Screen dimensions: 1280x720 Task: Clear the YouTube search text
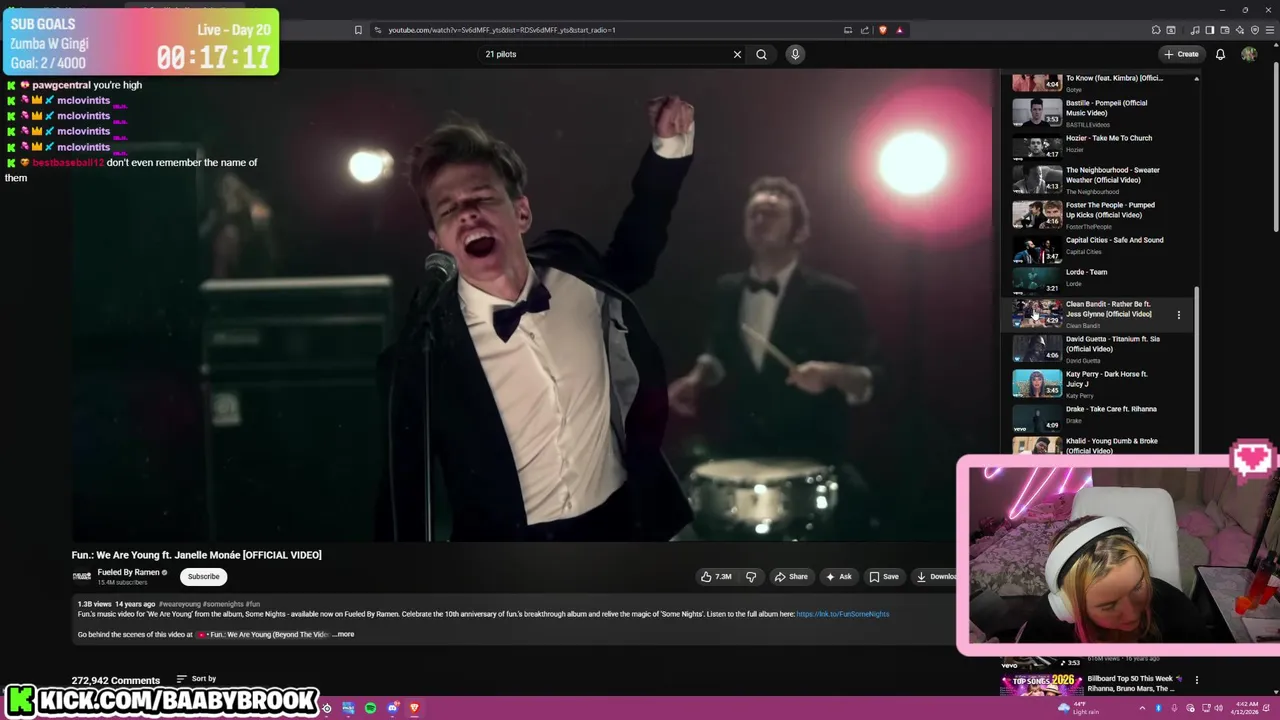737,54
